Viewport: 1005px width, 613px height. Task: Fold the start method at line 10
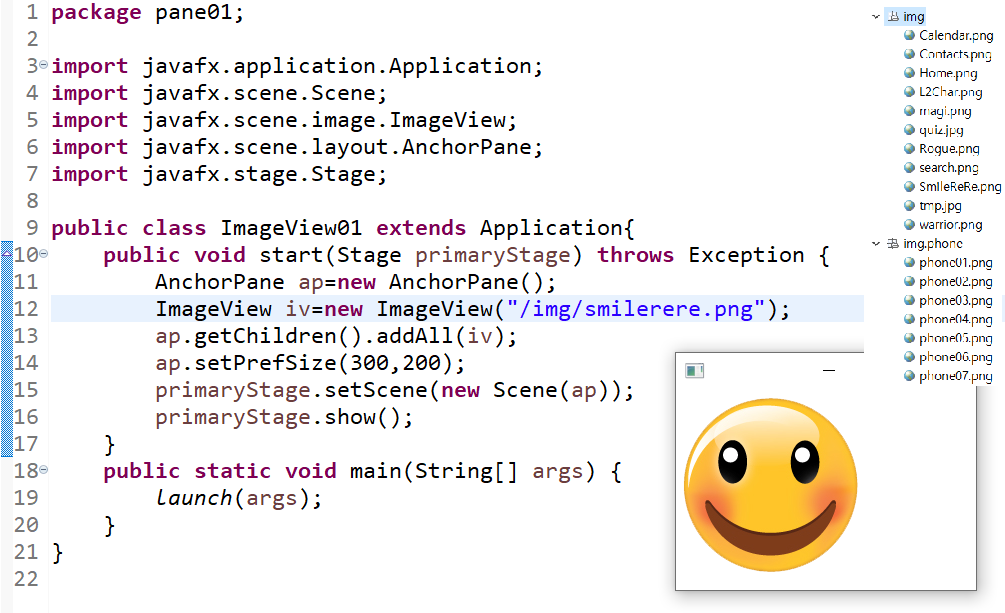point(44,254)
